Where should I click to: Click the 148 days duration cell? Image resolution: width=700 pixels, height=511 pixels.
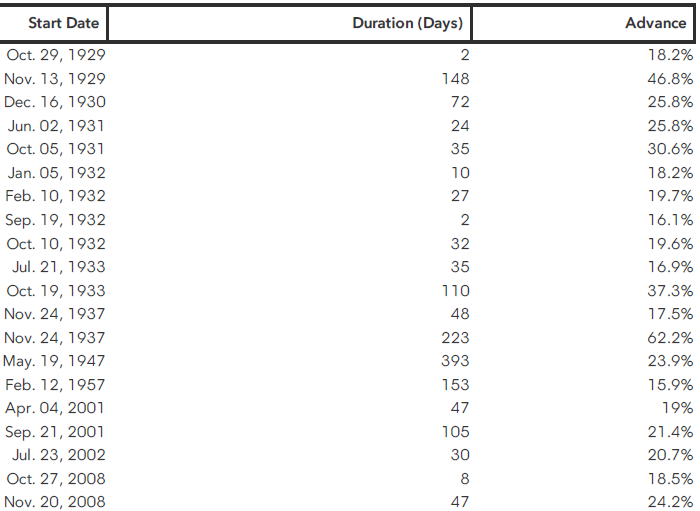pyautogui.click(x=455, y=78)
